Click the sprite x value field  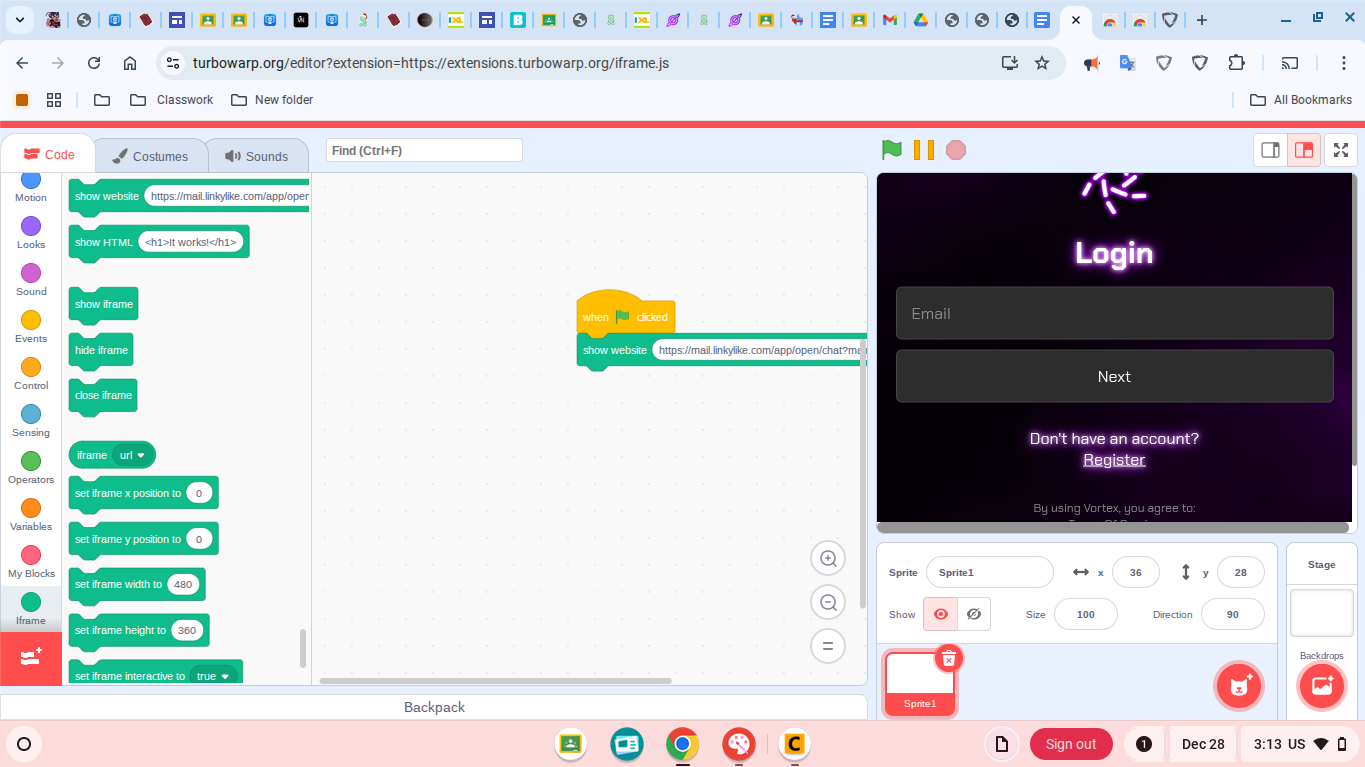pos(1135,572)
